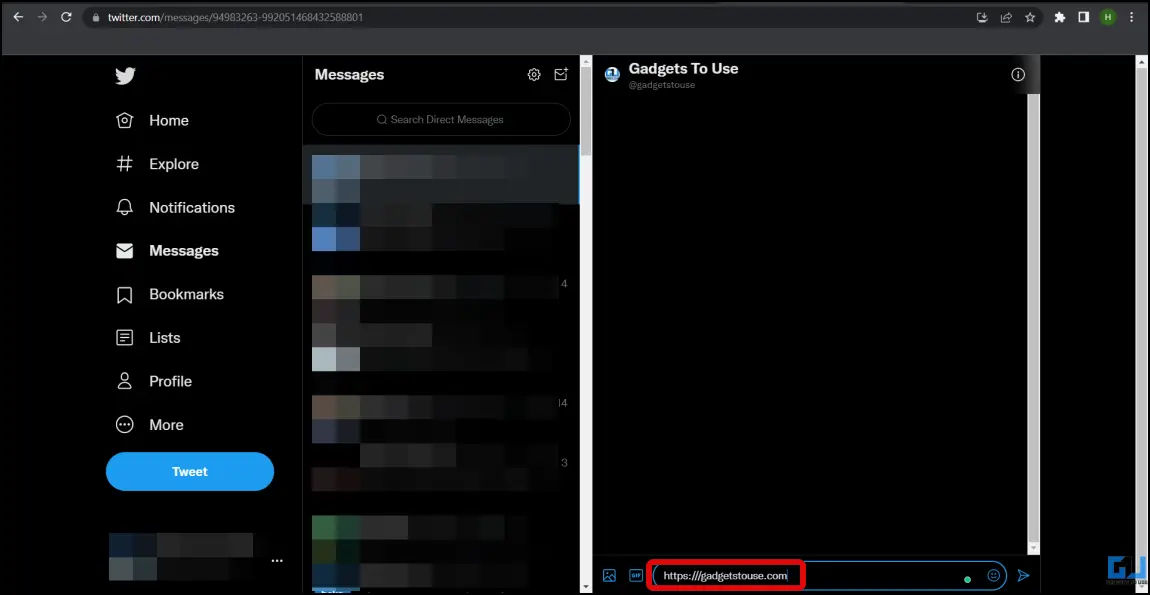The width and height of the screenshot is (1150, 595).
Task: Open Messages settings gear
Action: click(x=534, y=75)
